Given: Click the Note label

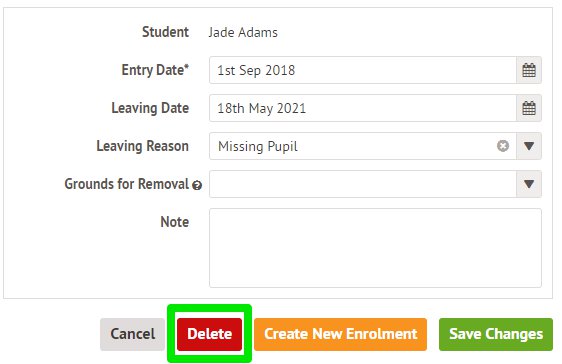Looking at the screenshot, I should pyautogui.click(x=175, y=222).
